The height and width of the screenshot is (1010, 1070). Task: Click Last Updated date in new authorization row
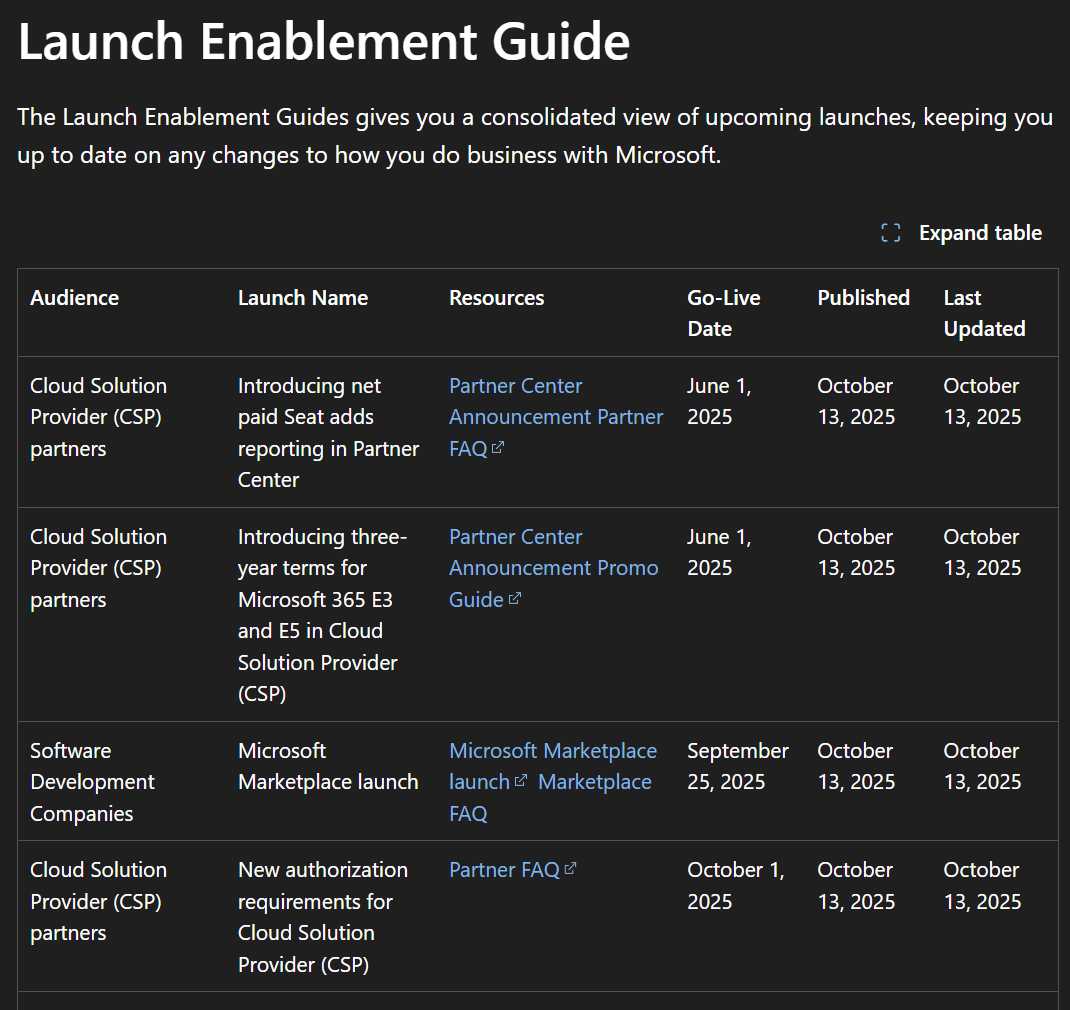coord(983,885)
